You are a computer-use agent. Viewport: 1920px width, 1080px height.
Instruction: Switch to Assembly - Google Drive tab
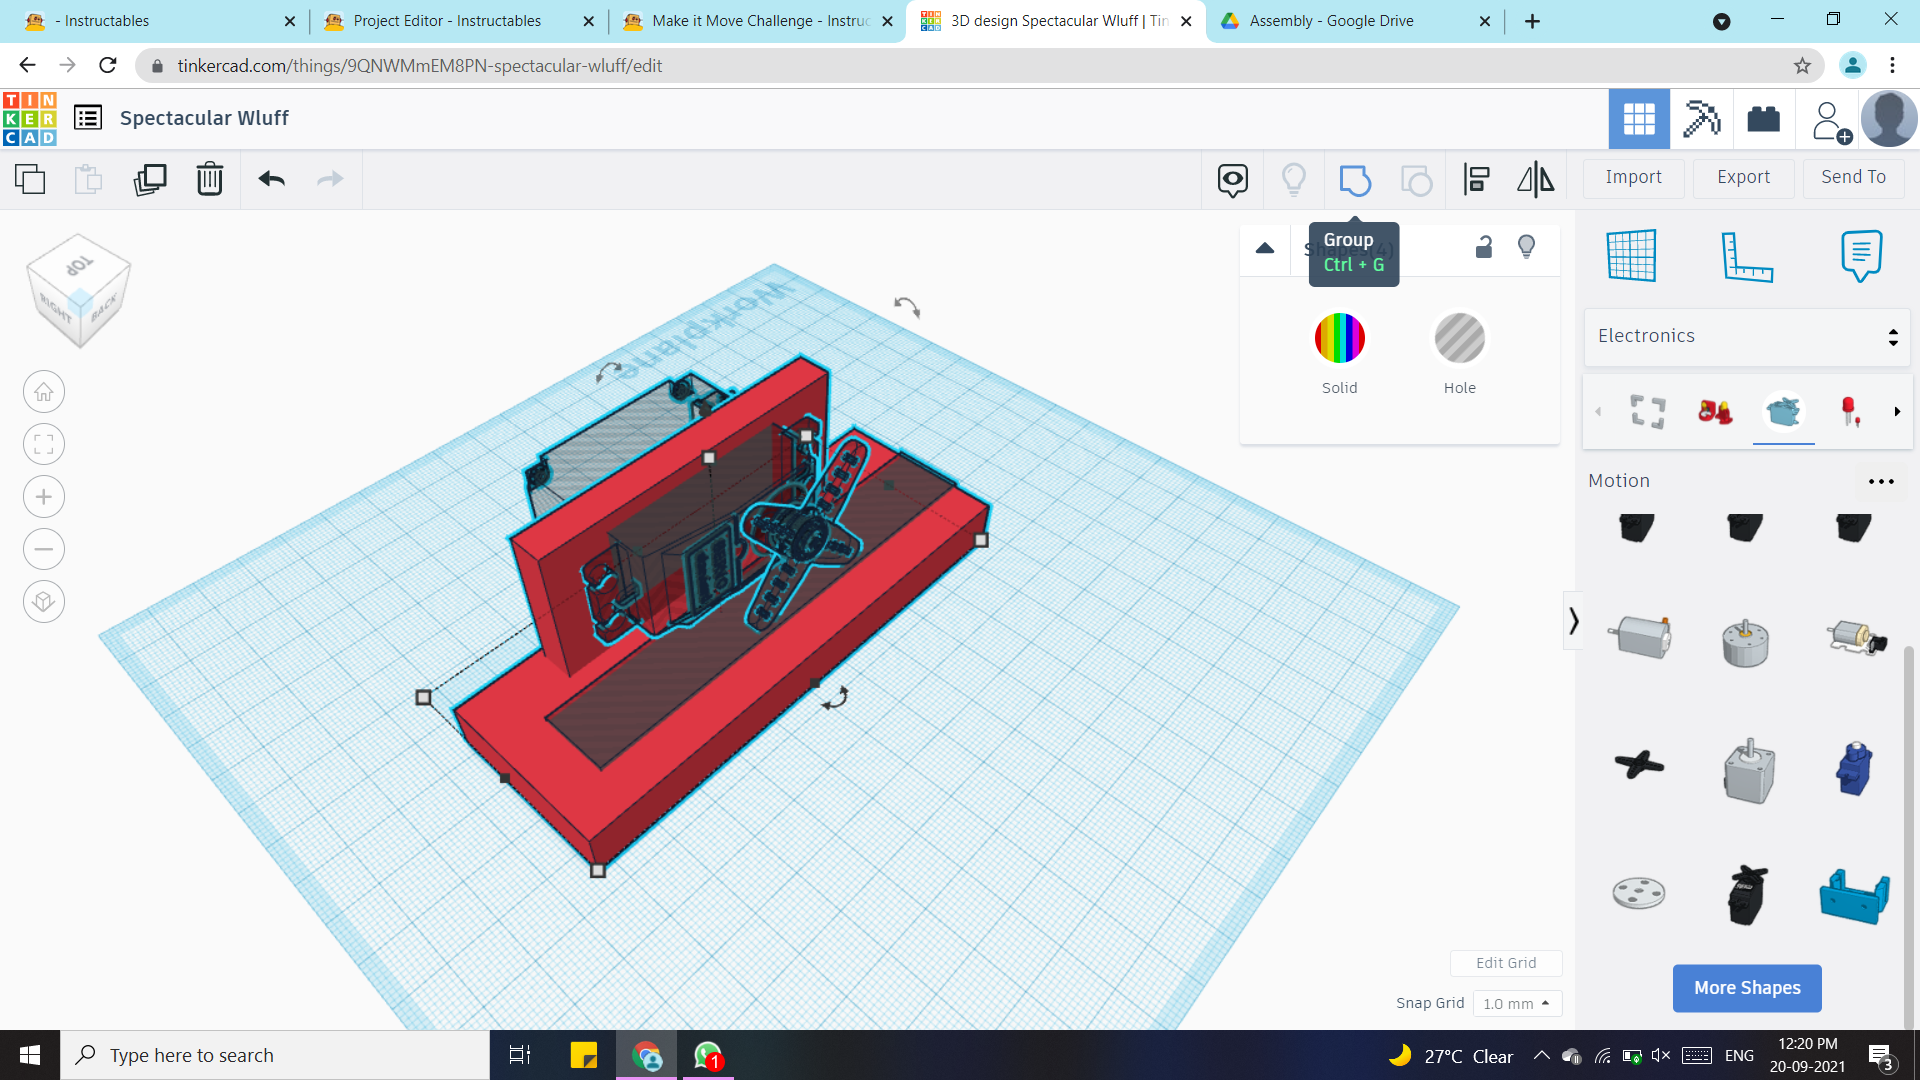[x=1331, y=21]
